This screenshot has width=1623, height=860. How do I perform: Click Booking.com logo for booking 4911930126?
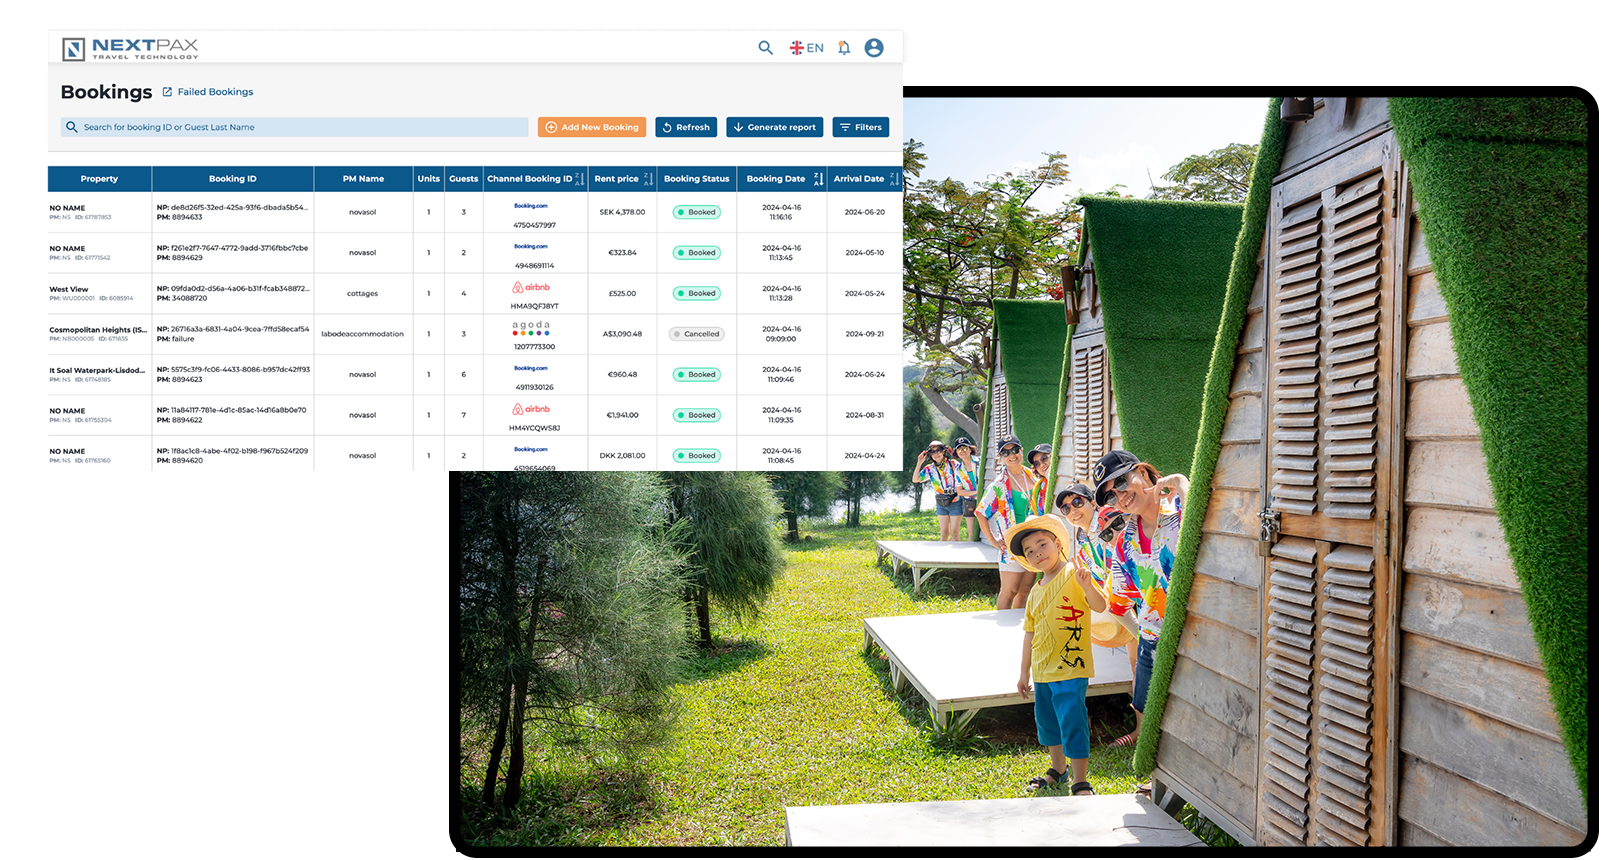531,368
